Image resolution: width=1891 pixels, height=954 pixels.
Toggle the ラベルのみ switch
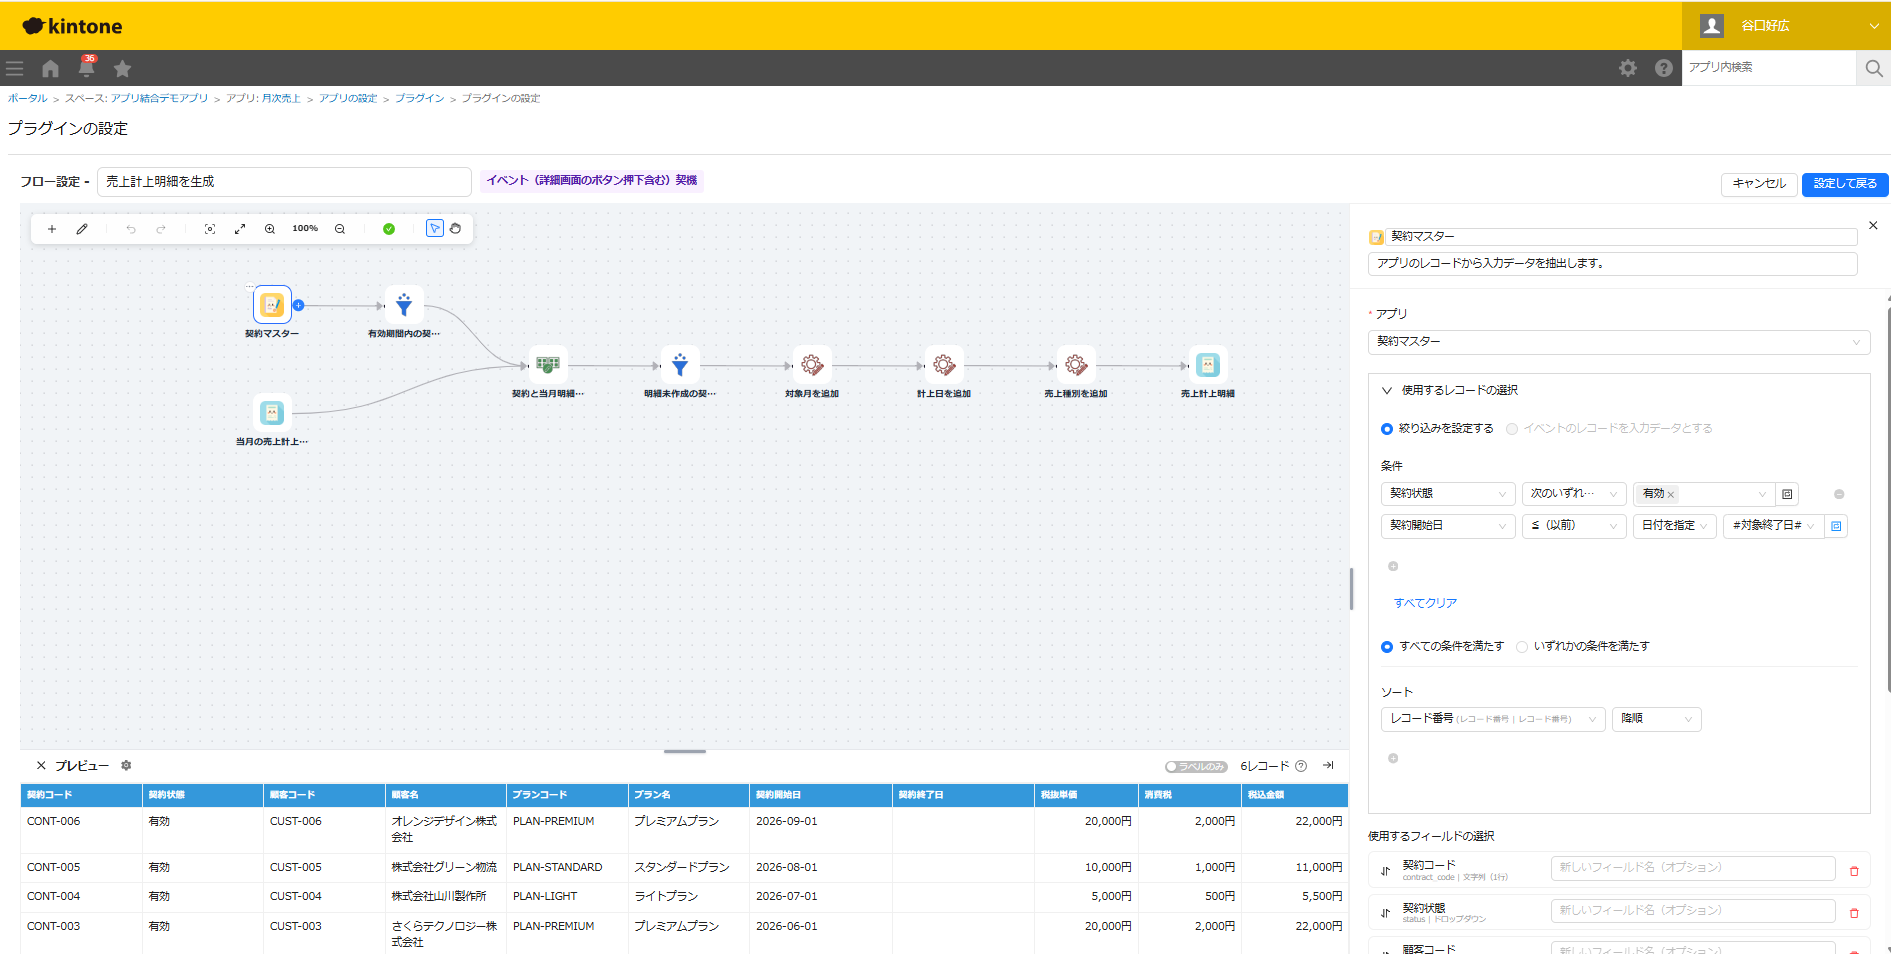(x=1196, y=767)
